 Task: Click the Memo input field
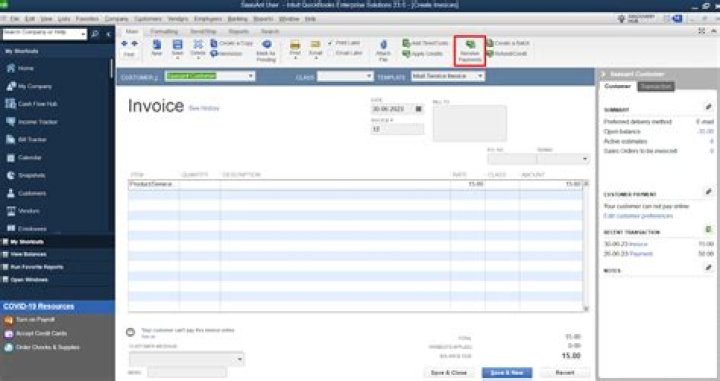187,372
